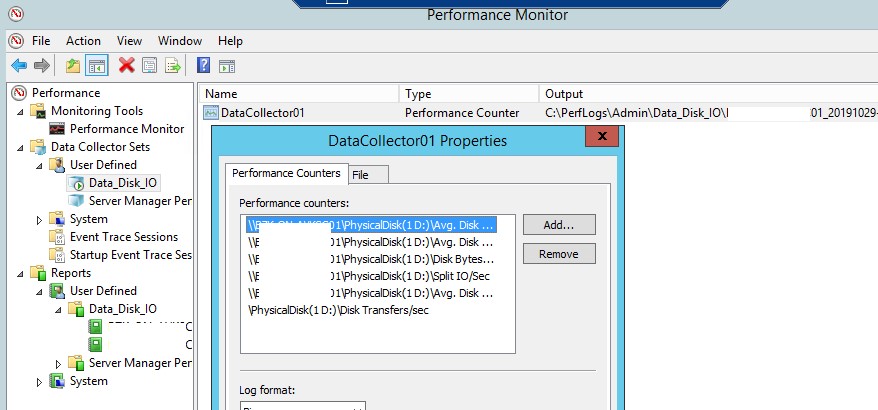Select the Split IO/Sec counter entry
This screenshot has width=878, height=410.
[x=369, y=276]
